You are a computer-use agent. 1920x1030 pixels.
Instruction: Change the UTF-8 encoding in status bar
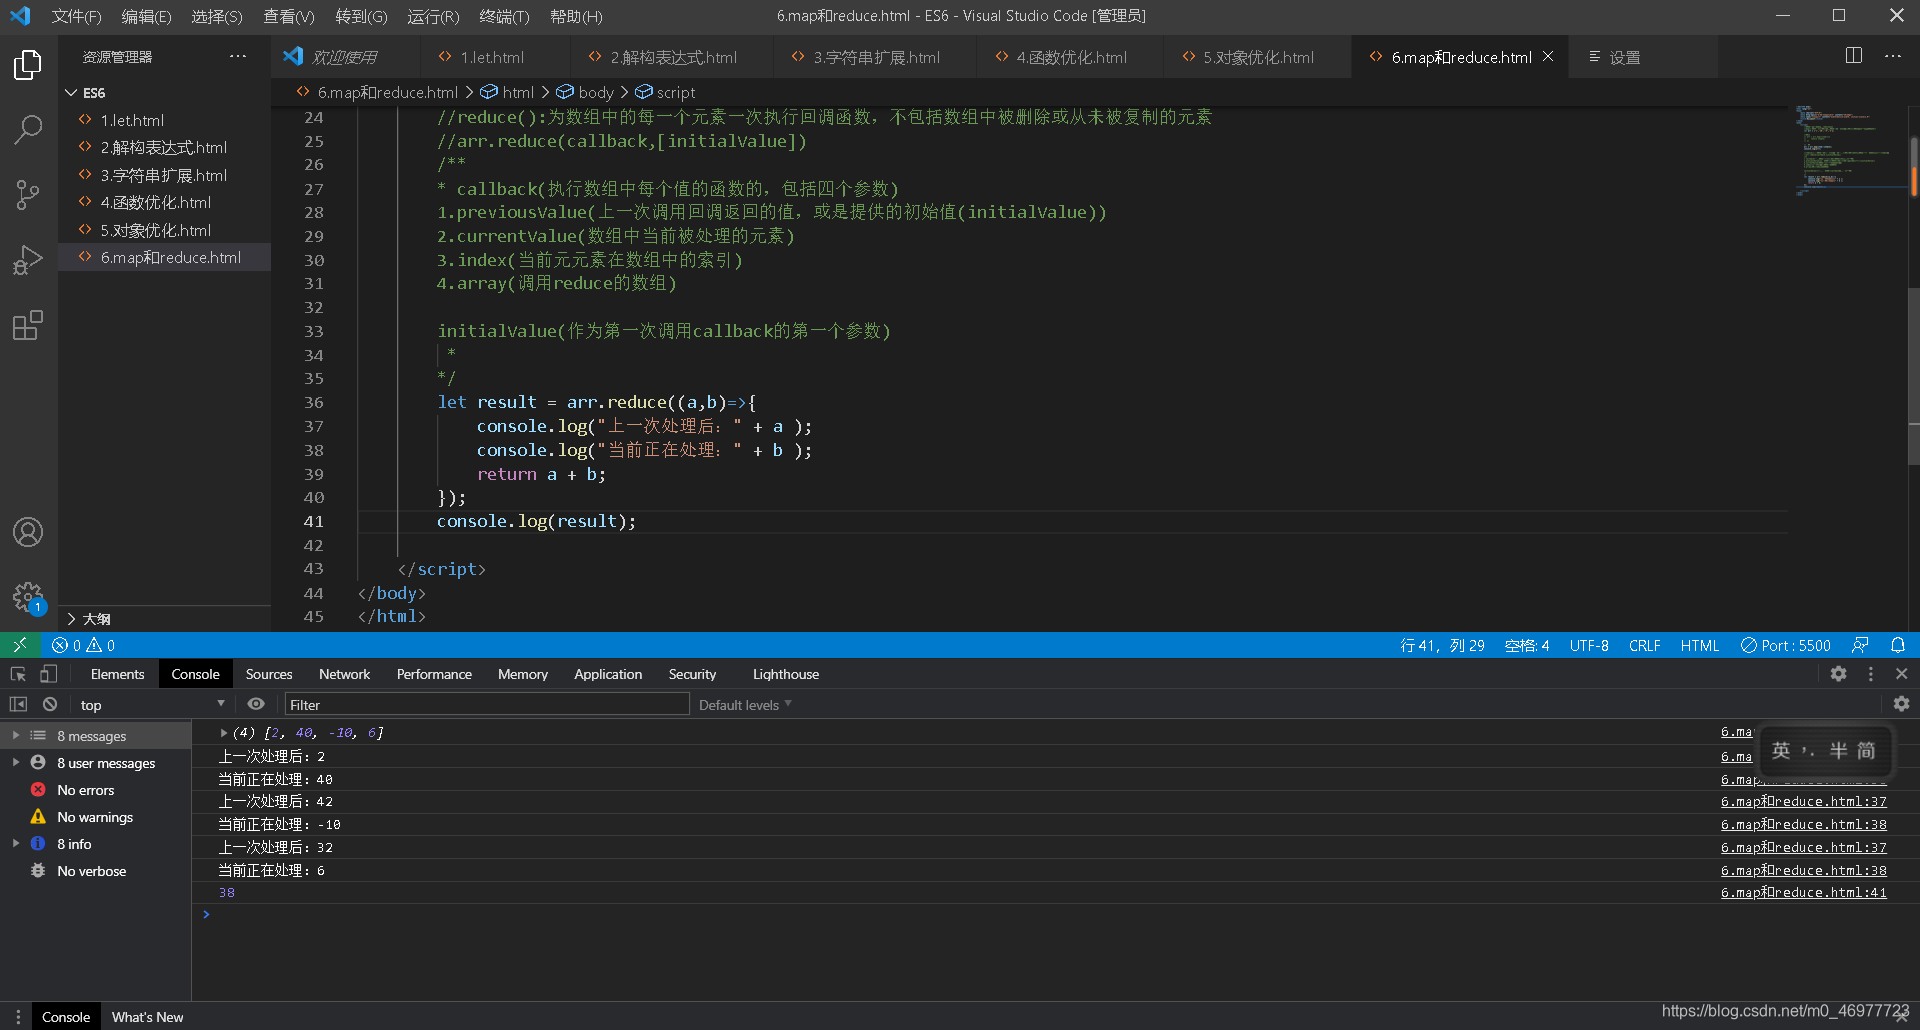pyautogui.click(x=1589, y=645)
